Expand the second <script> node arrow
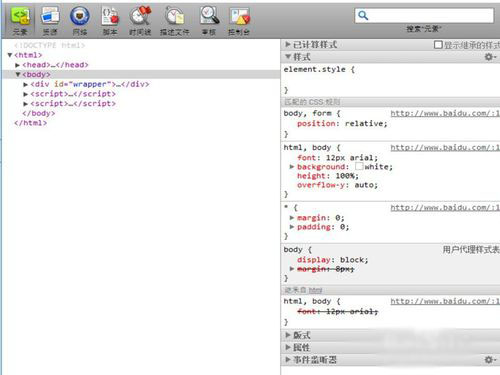 (26, 104)
